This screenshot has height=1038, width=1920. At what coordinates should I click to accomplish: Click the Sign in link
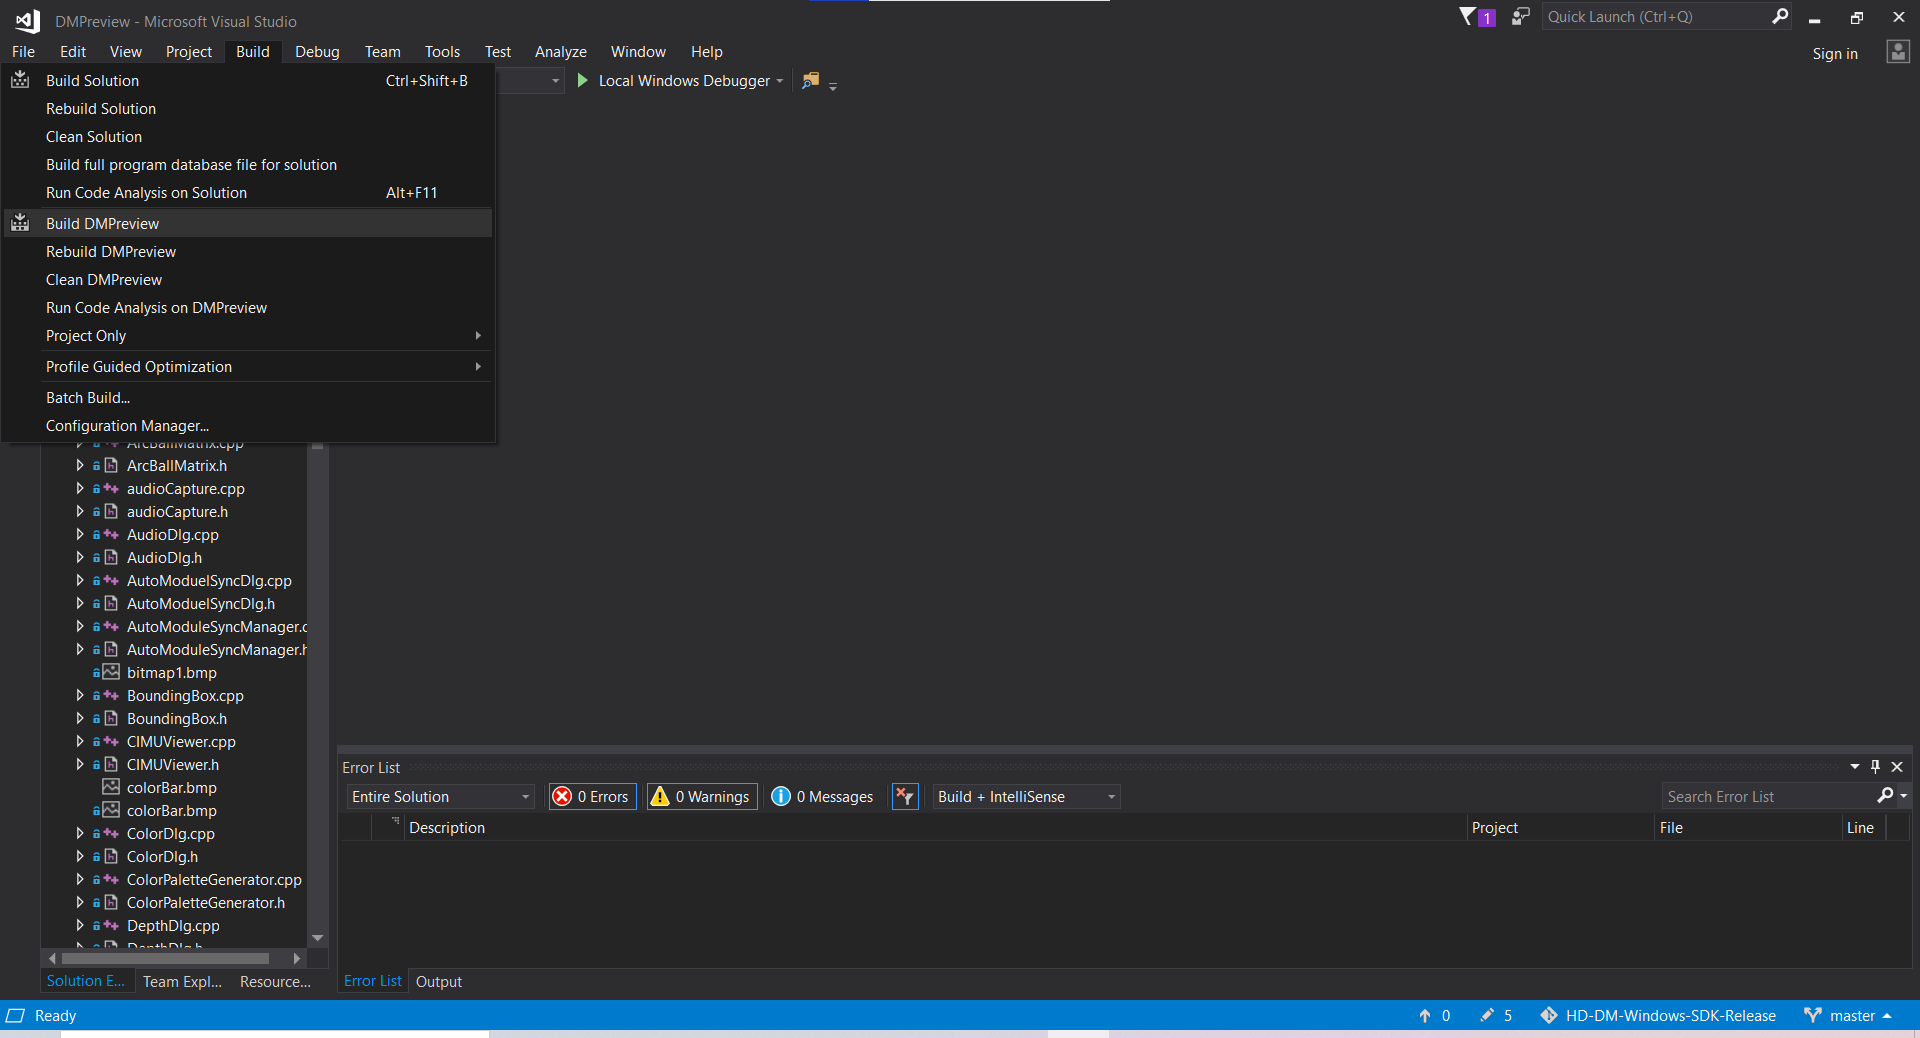pyautogui.click(x=1835, y=53)
